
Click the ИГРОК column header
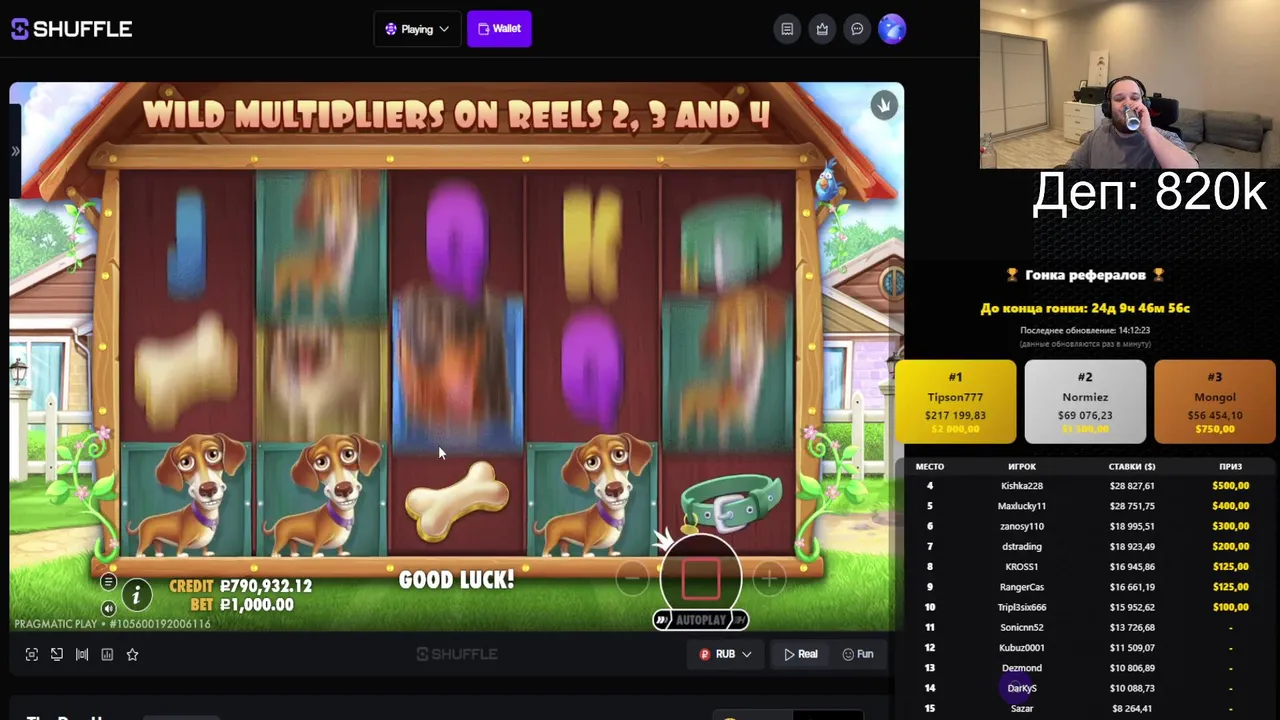pos(1021,466)
